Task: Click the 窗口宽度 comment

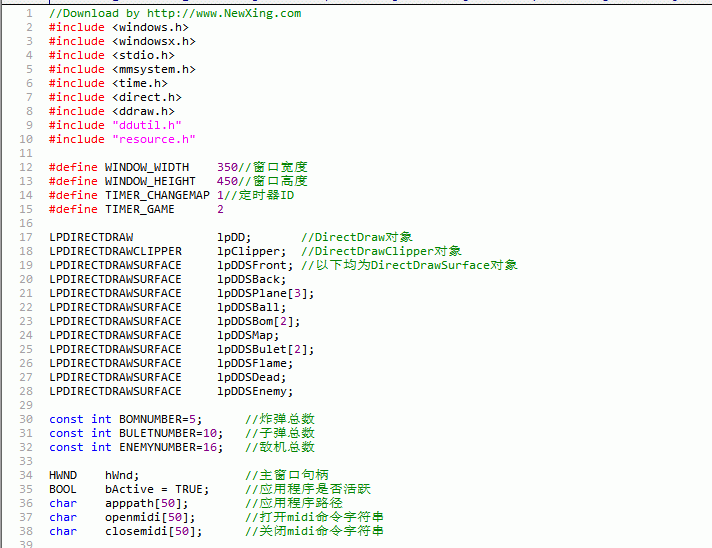Action: [273, 168]
